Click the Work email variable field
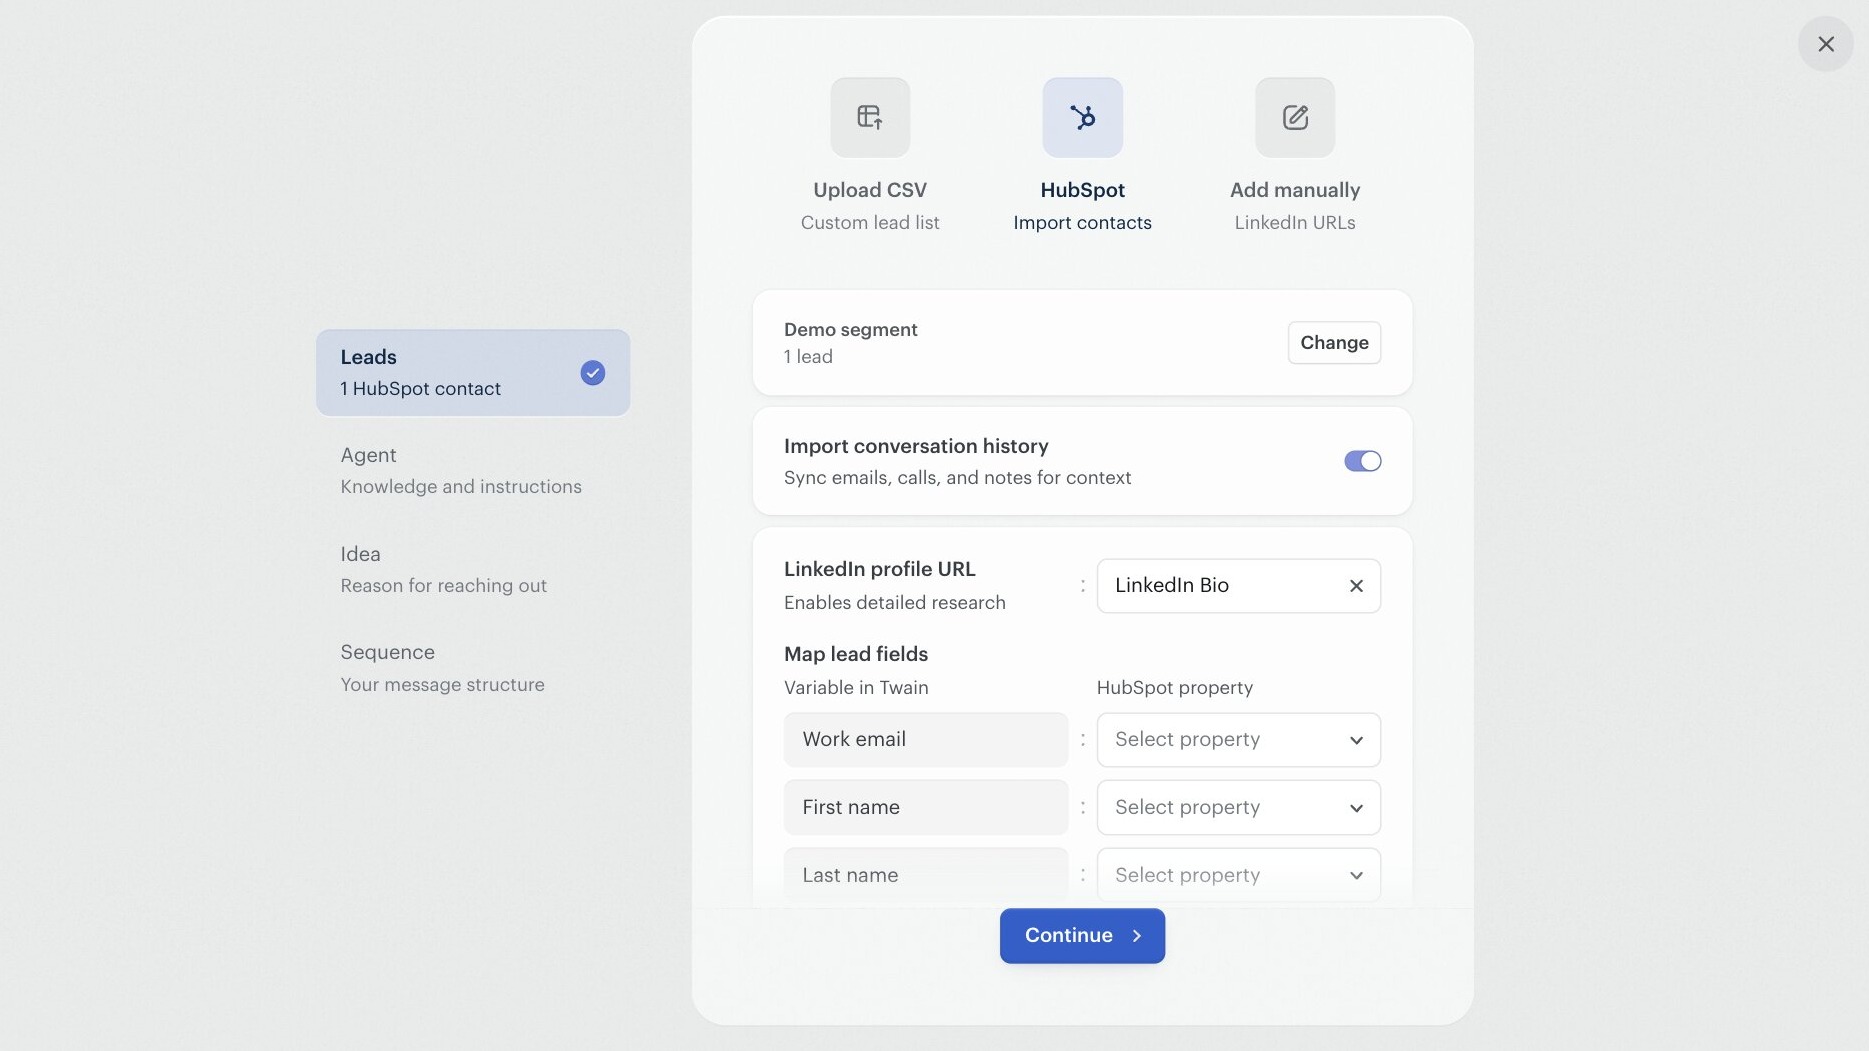The width and height of the screenshot is (1869, 1051). pyautogui.click(x=926, y=740)
